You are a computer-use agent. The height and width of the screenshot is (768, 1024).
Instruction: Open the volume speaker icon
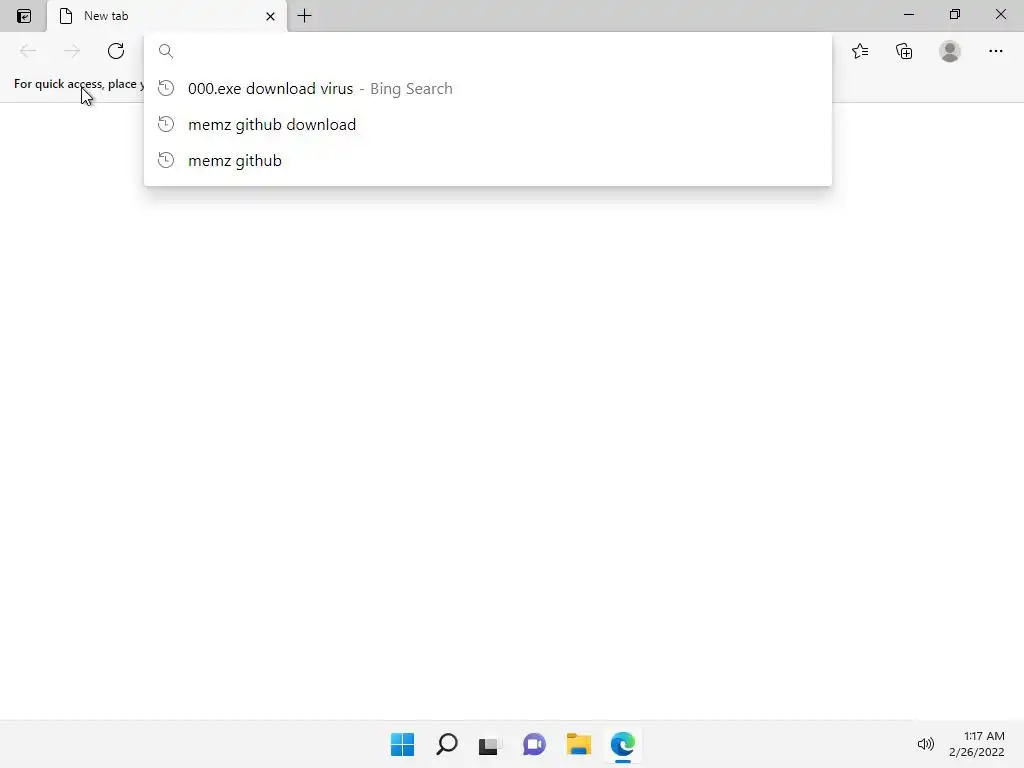(925, 744)
